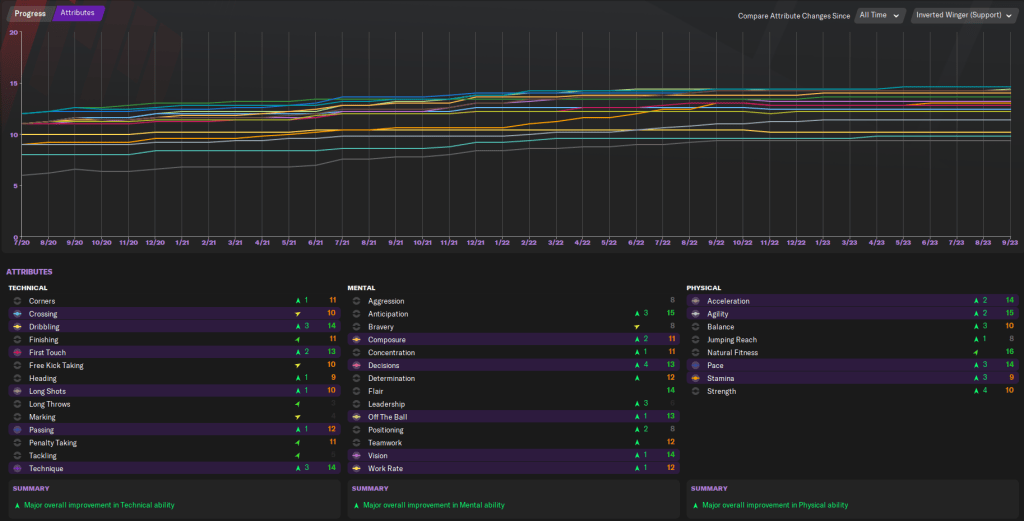Toggle the Composure graph line icon

(x=356, y=340)
